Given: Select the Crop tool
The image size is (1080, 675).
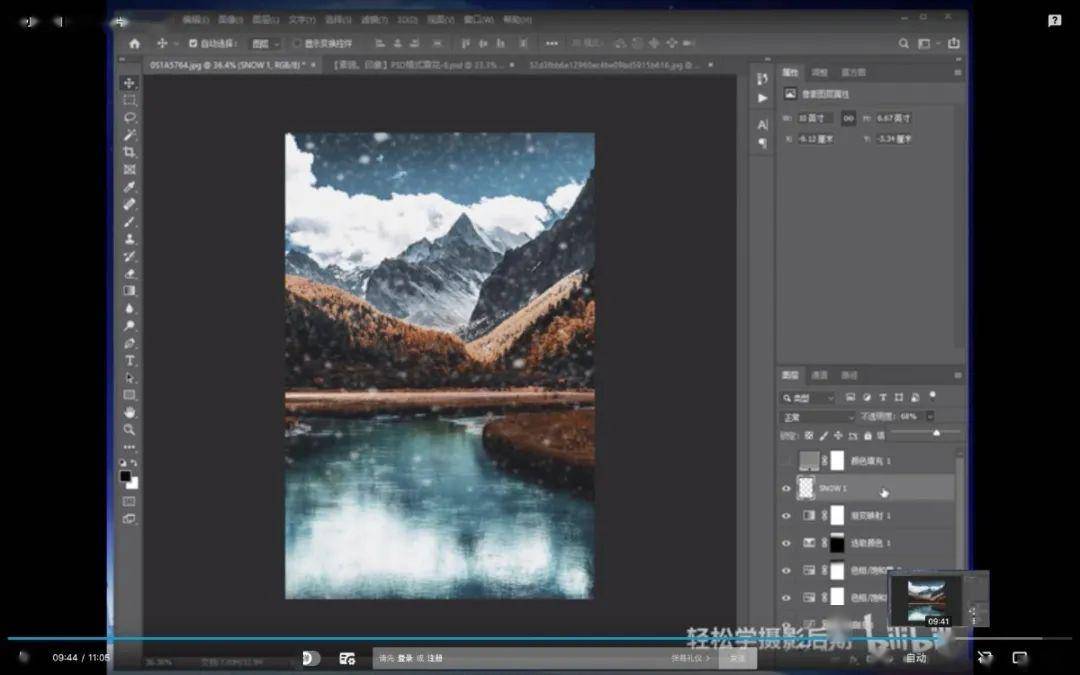Looking at the screenshot, I should coord(129,152).
